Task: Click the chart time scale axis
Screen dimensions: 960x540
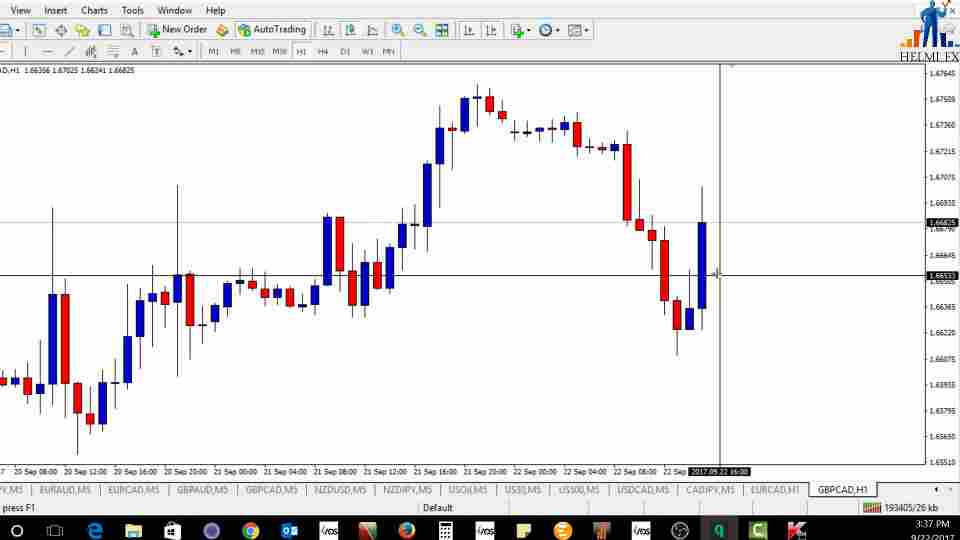Action: pos(462,471)
